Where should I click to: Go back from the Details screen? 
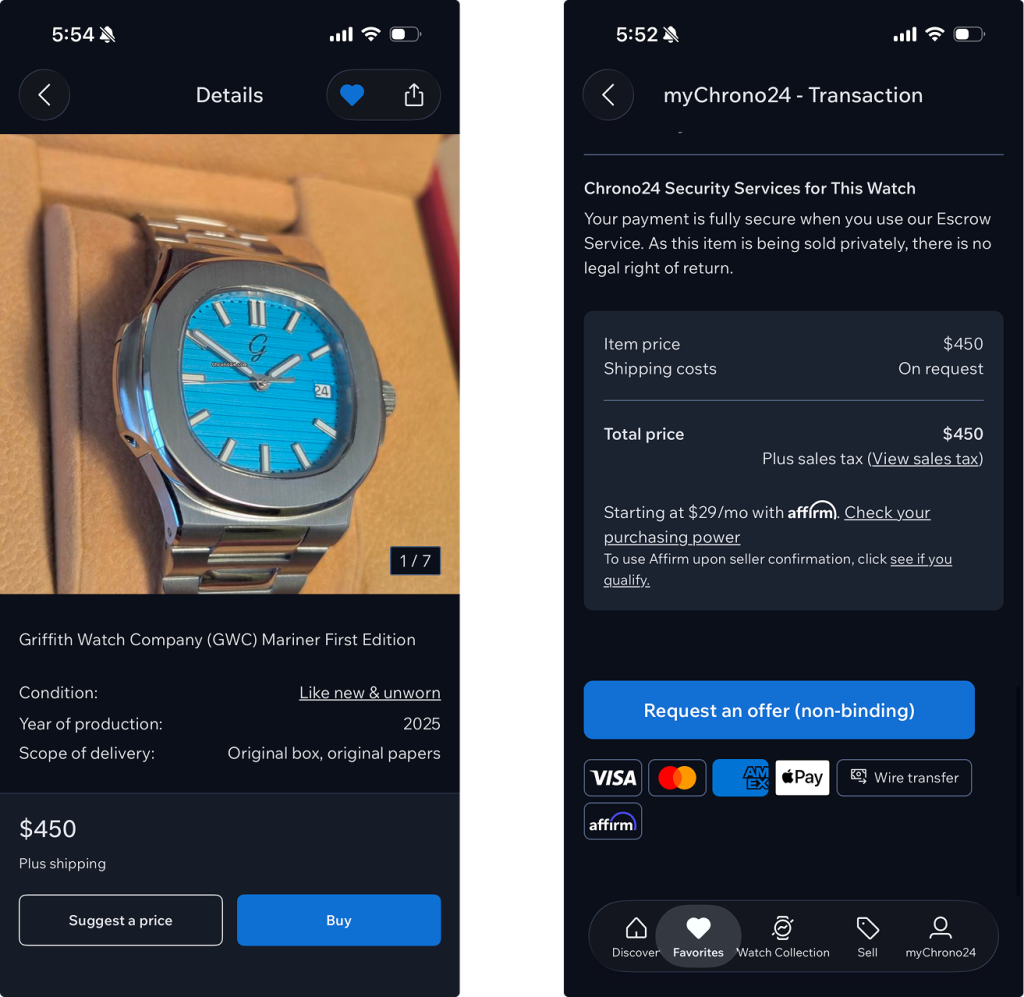click(44, 95)
